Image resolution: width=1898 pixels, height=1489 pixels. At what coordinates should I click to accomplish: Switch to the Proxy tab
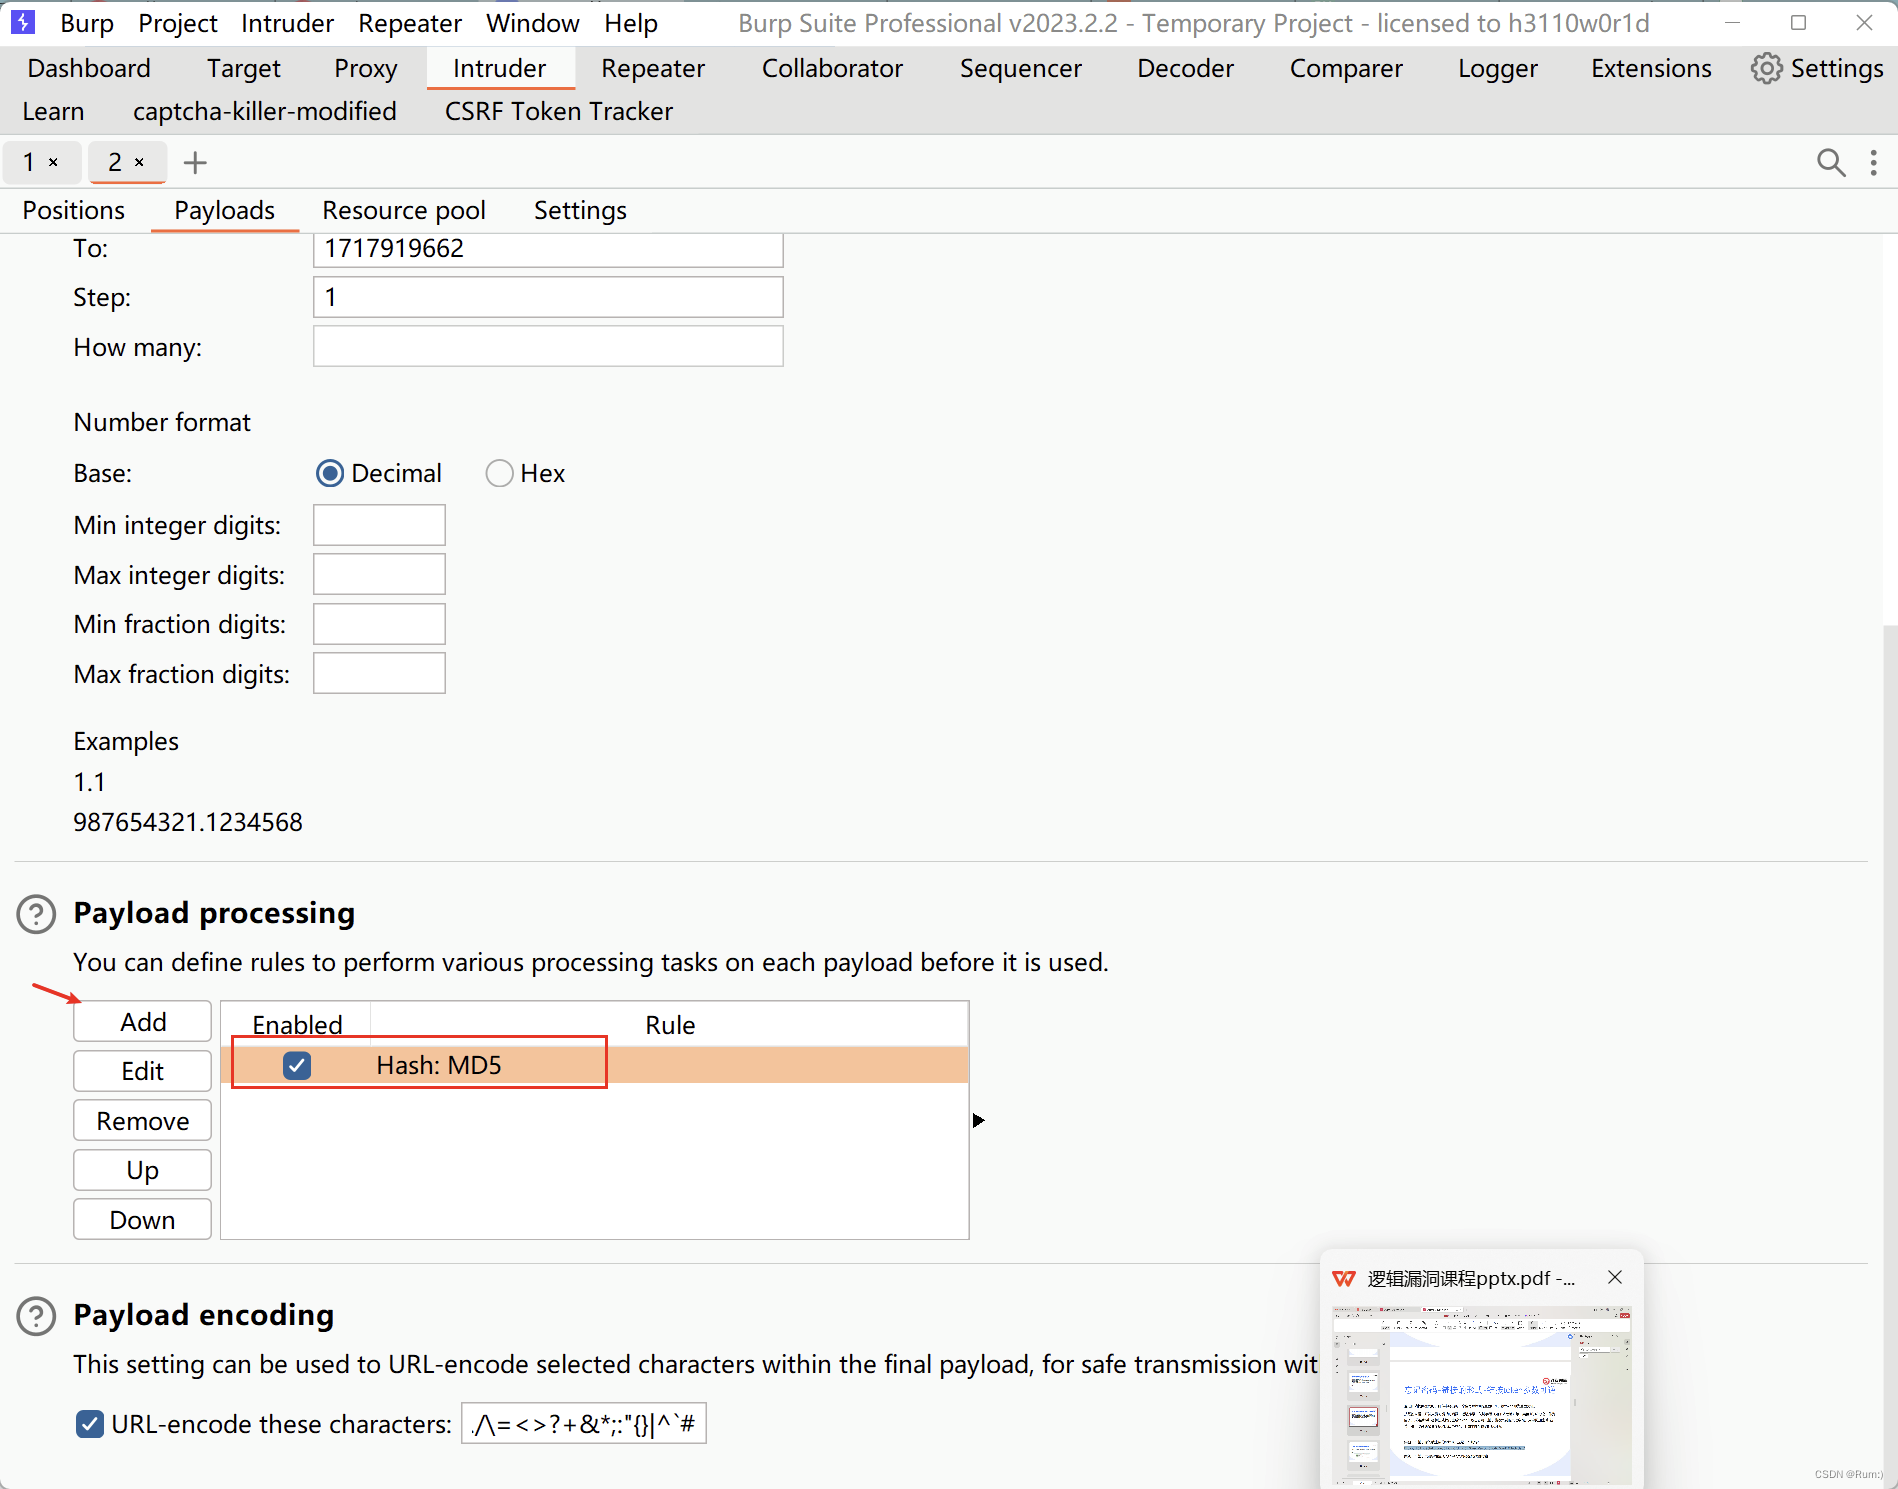coord(365,68)
